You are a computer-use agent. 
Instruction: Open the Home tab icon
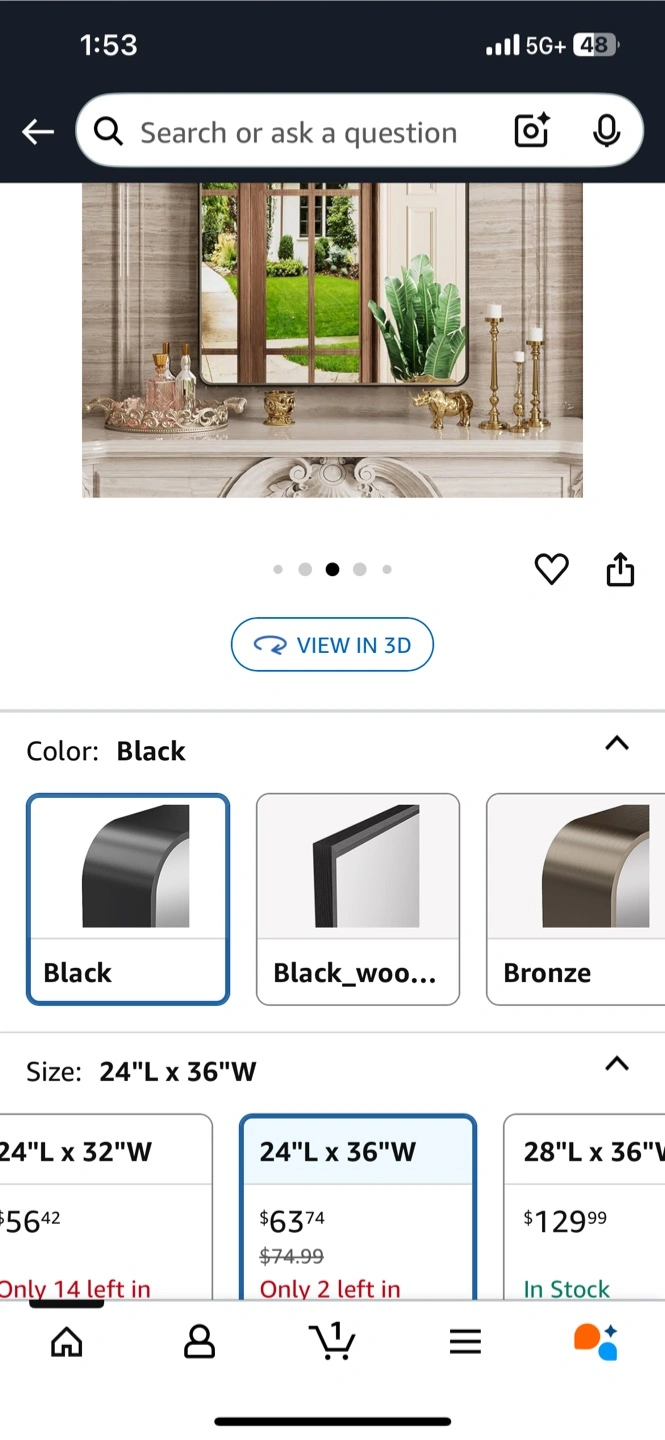pyautogui.click(x=67, y=1342)
